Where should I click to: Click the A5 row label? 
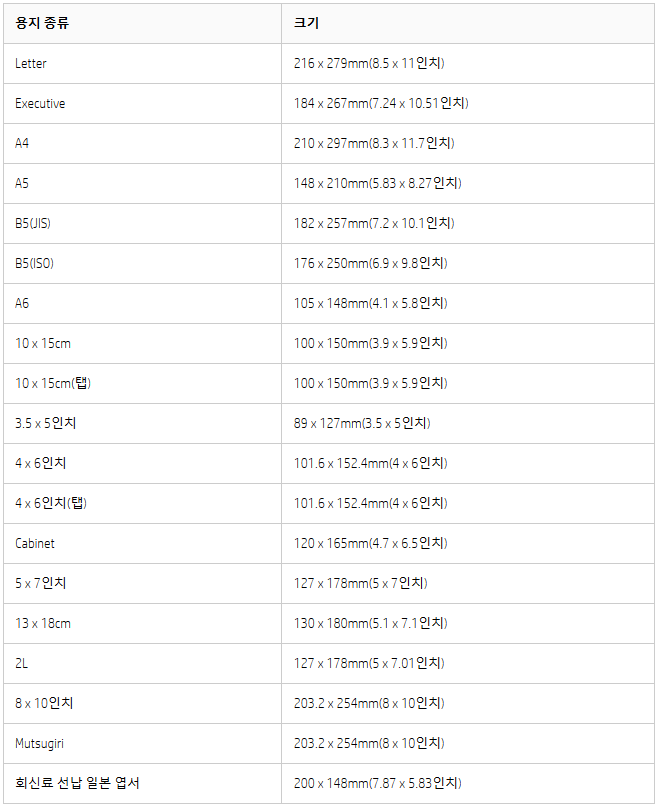pos(22,183)
